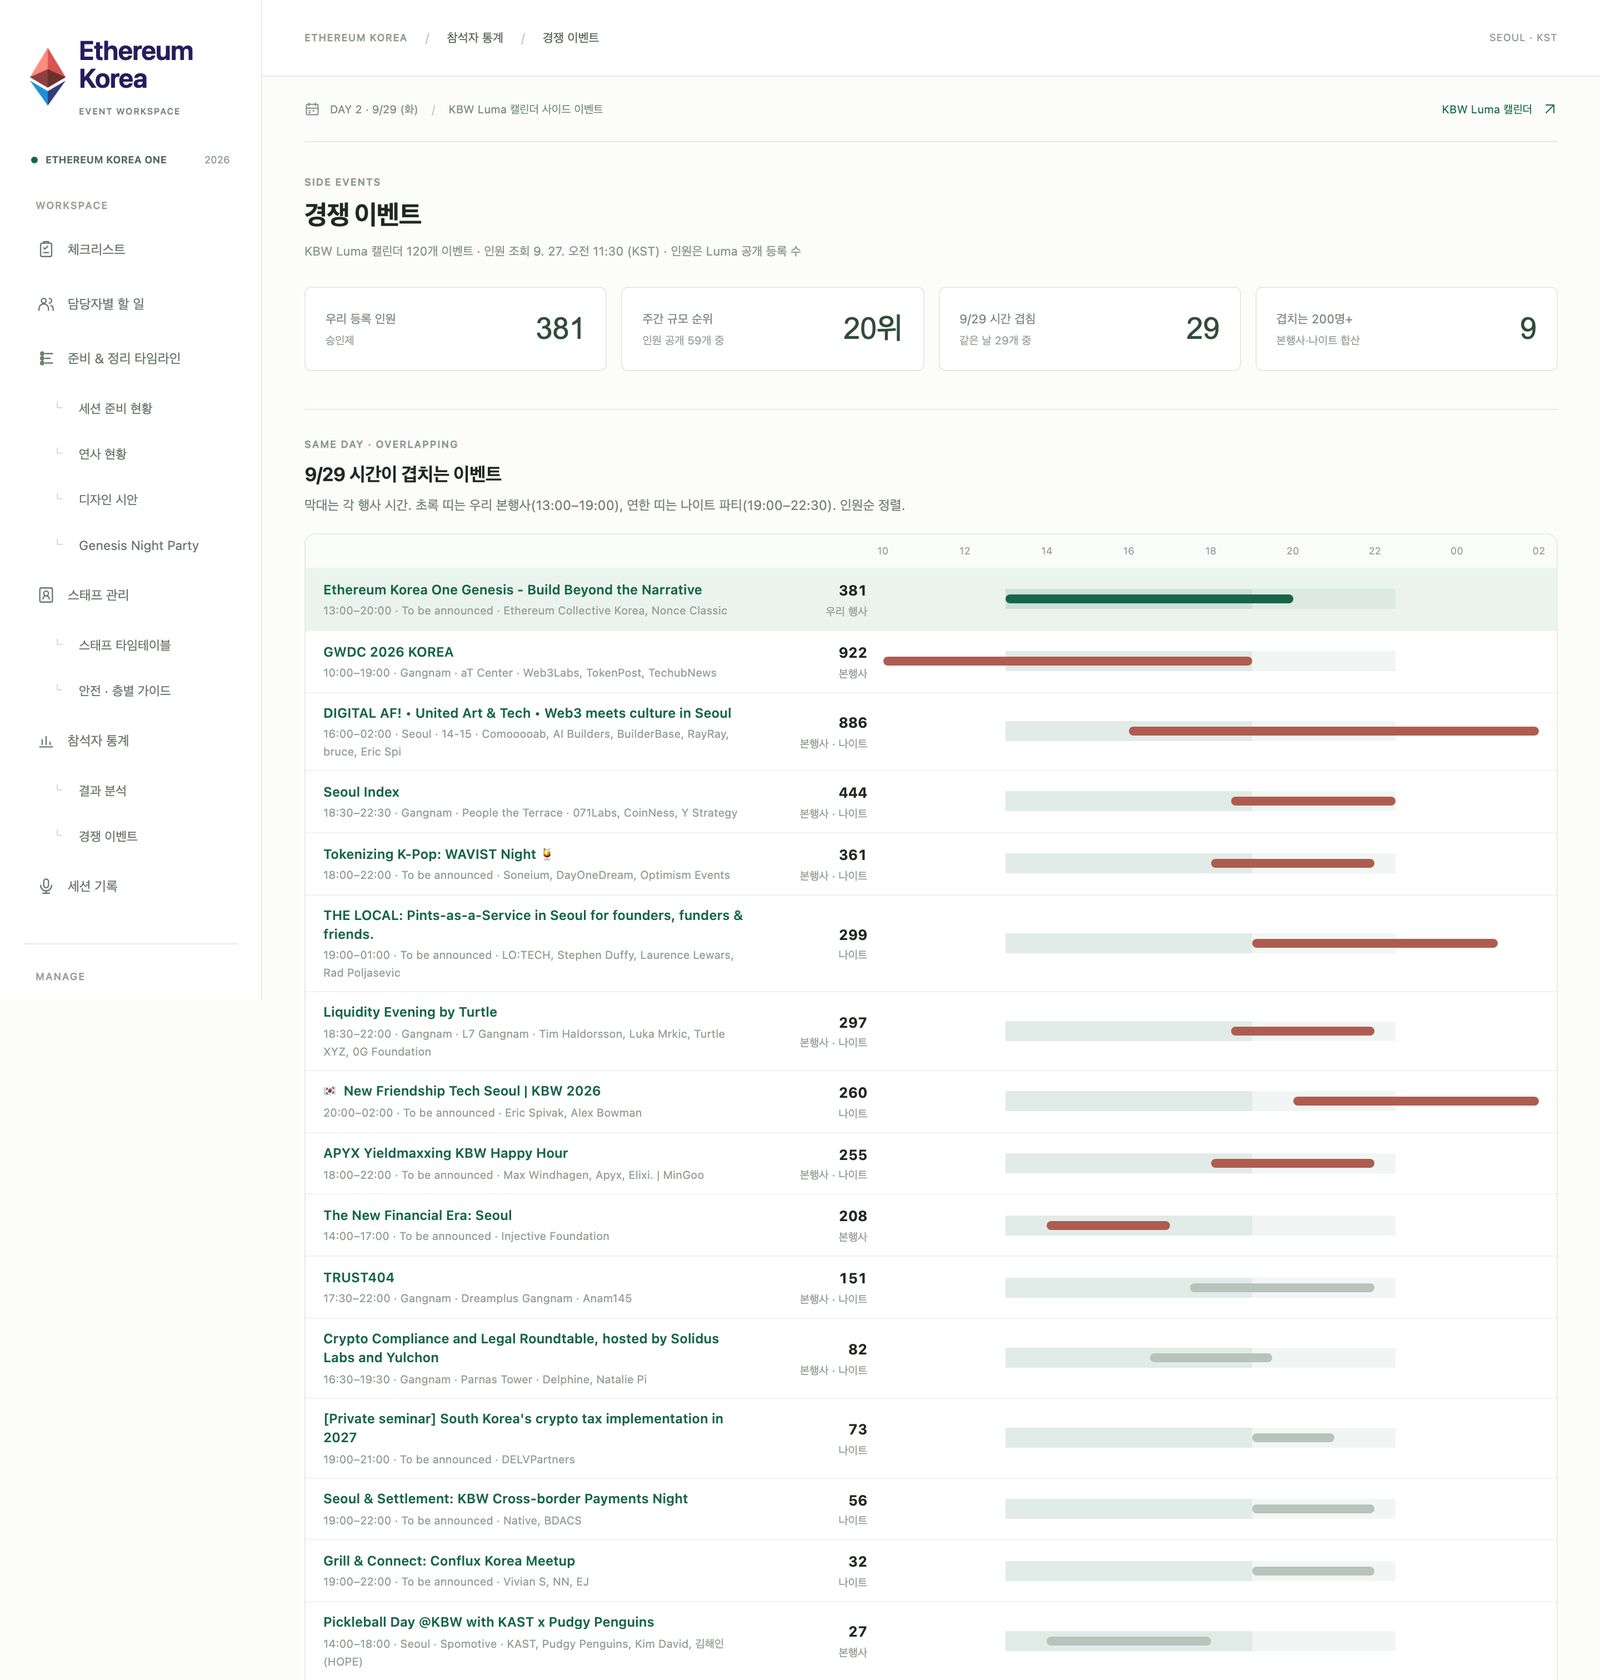Image resolution: width=1600 pixels, height=1680 pixels.
Task: Open the 체크리스트 clipboard icon
Action: coord(46,249)
